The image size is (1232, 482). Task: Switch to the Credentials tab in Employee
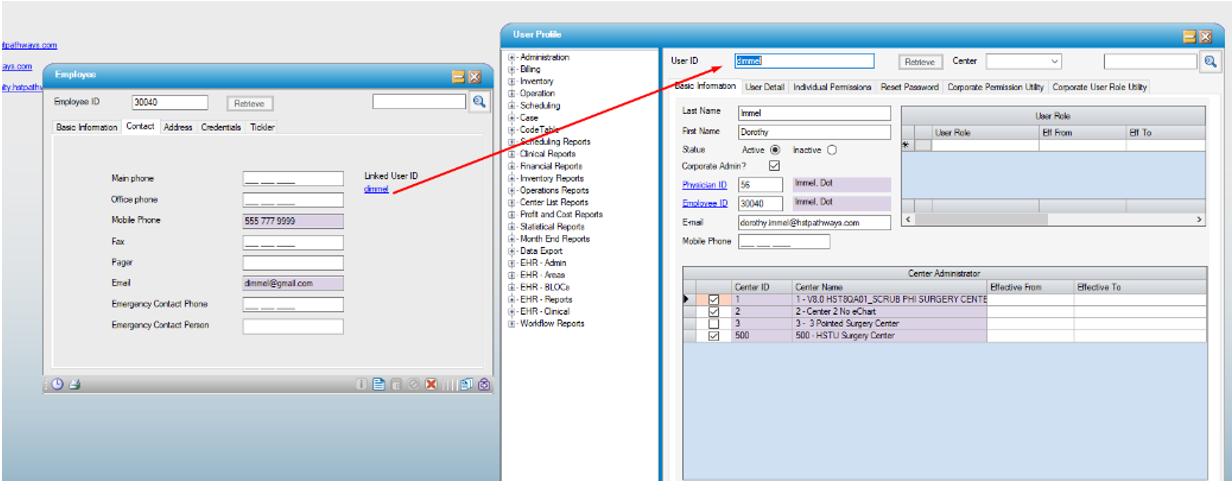[x=221, y=127]
